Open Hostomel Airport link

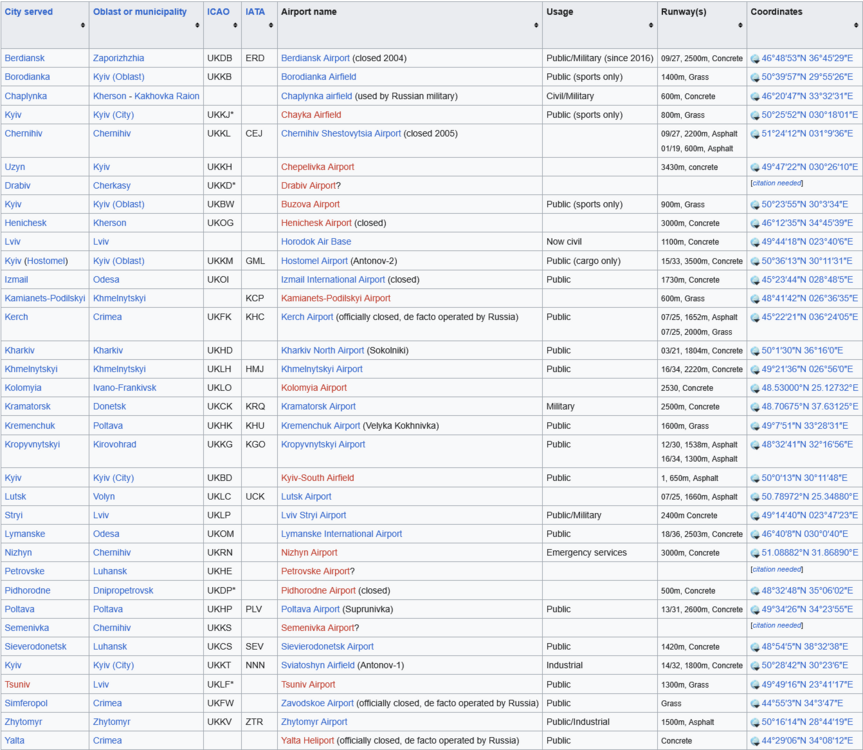(x=314, y=261)
